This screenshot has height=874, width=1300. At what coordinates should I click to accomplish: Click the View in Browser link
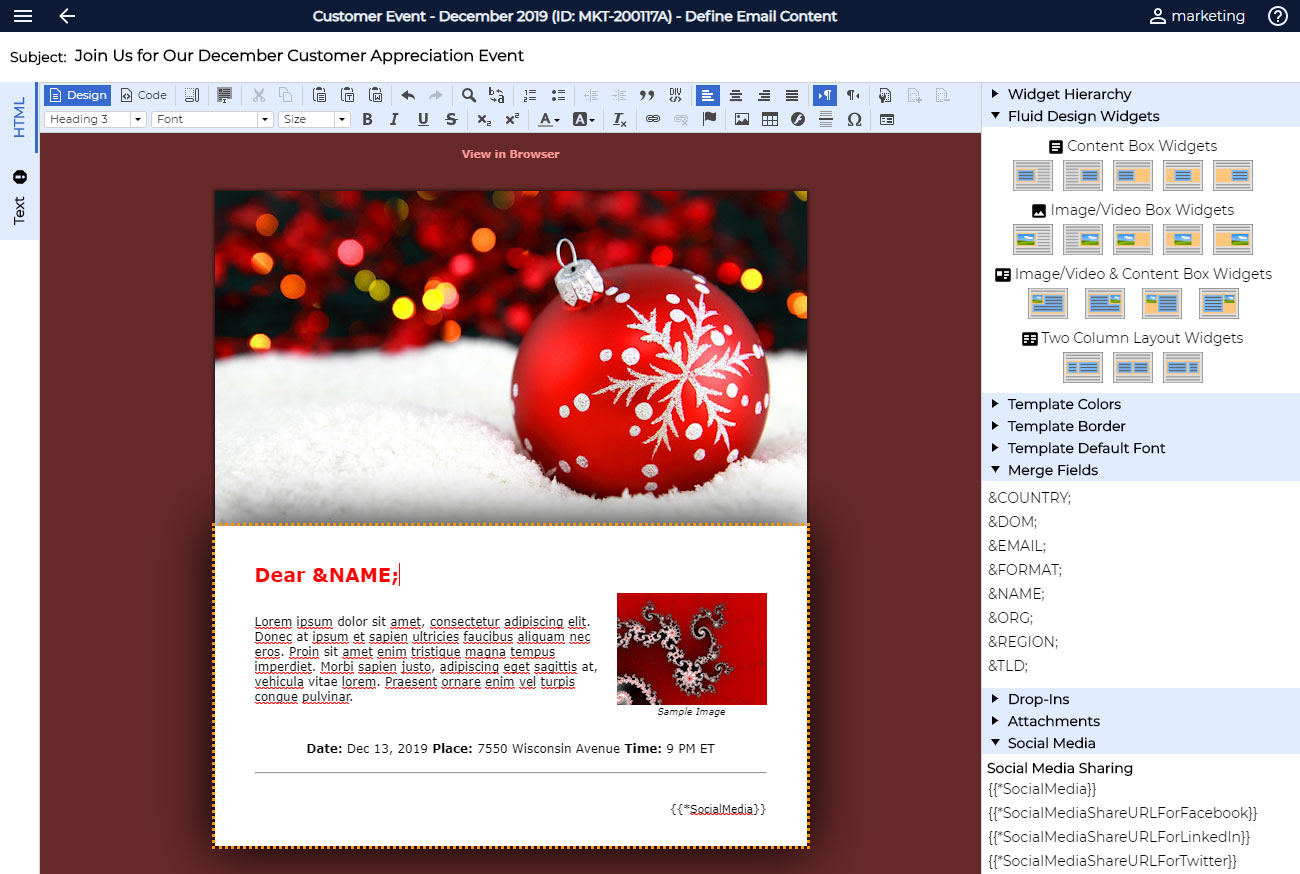(510, 154)
